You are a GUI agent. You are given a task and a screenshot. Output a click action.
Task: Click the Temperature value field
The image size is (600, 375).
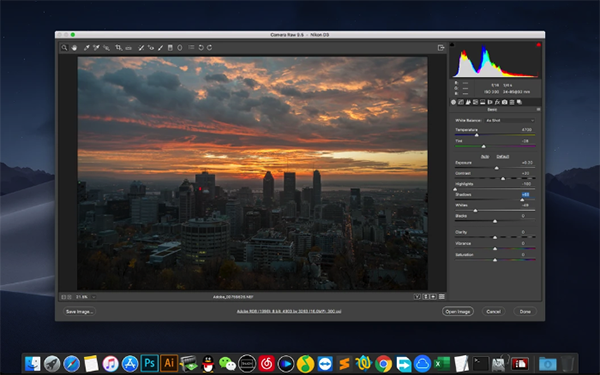pos(526,130)
